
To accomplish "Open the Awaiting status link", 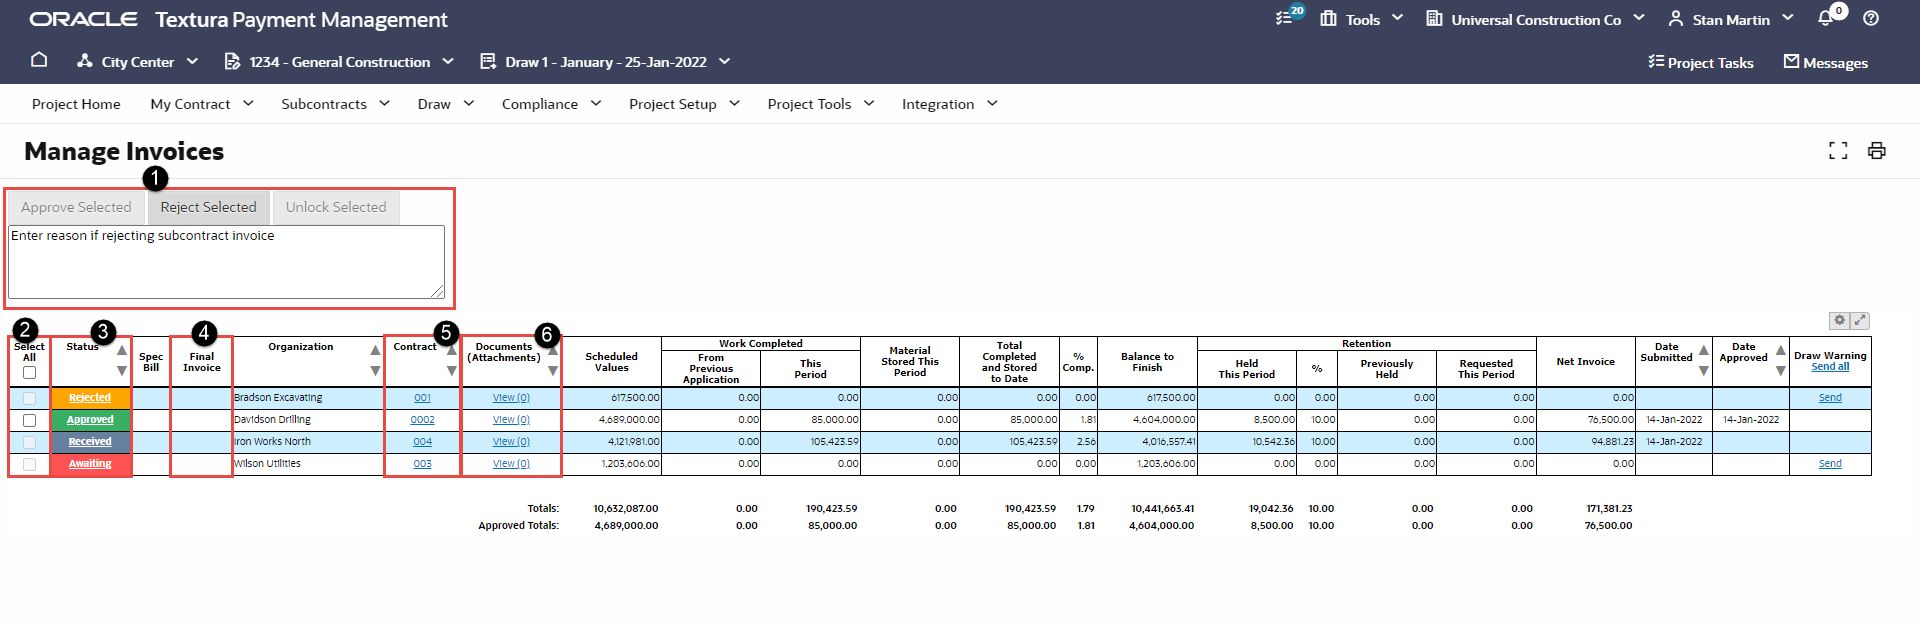I will 90,464.
